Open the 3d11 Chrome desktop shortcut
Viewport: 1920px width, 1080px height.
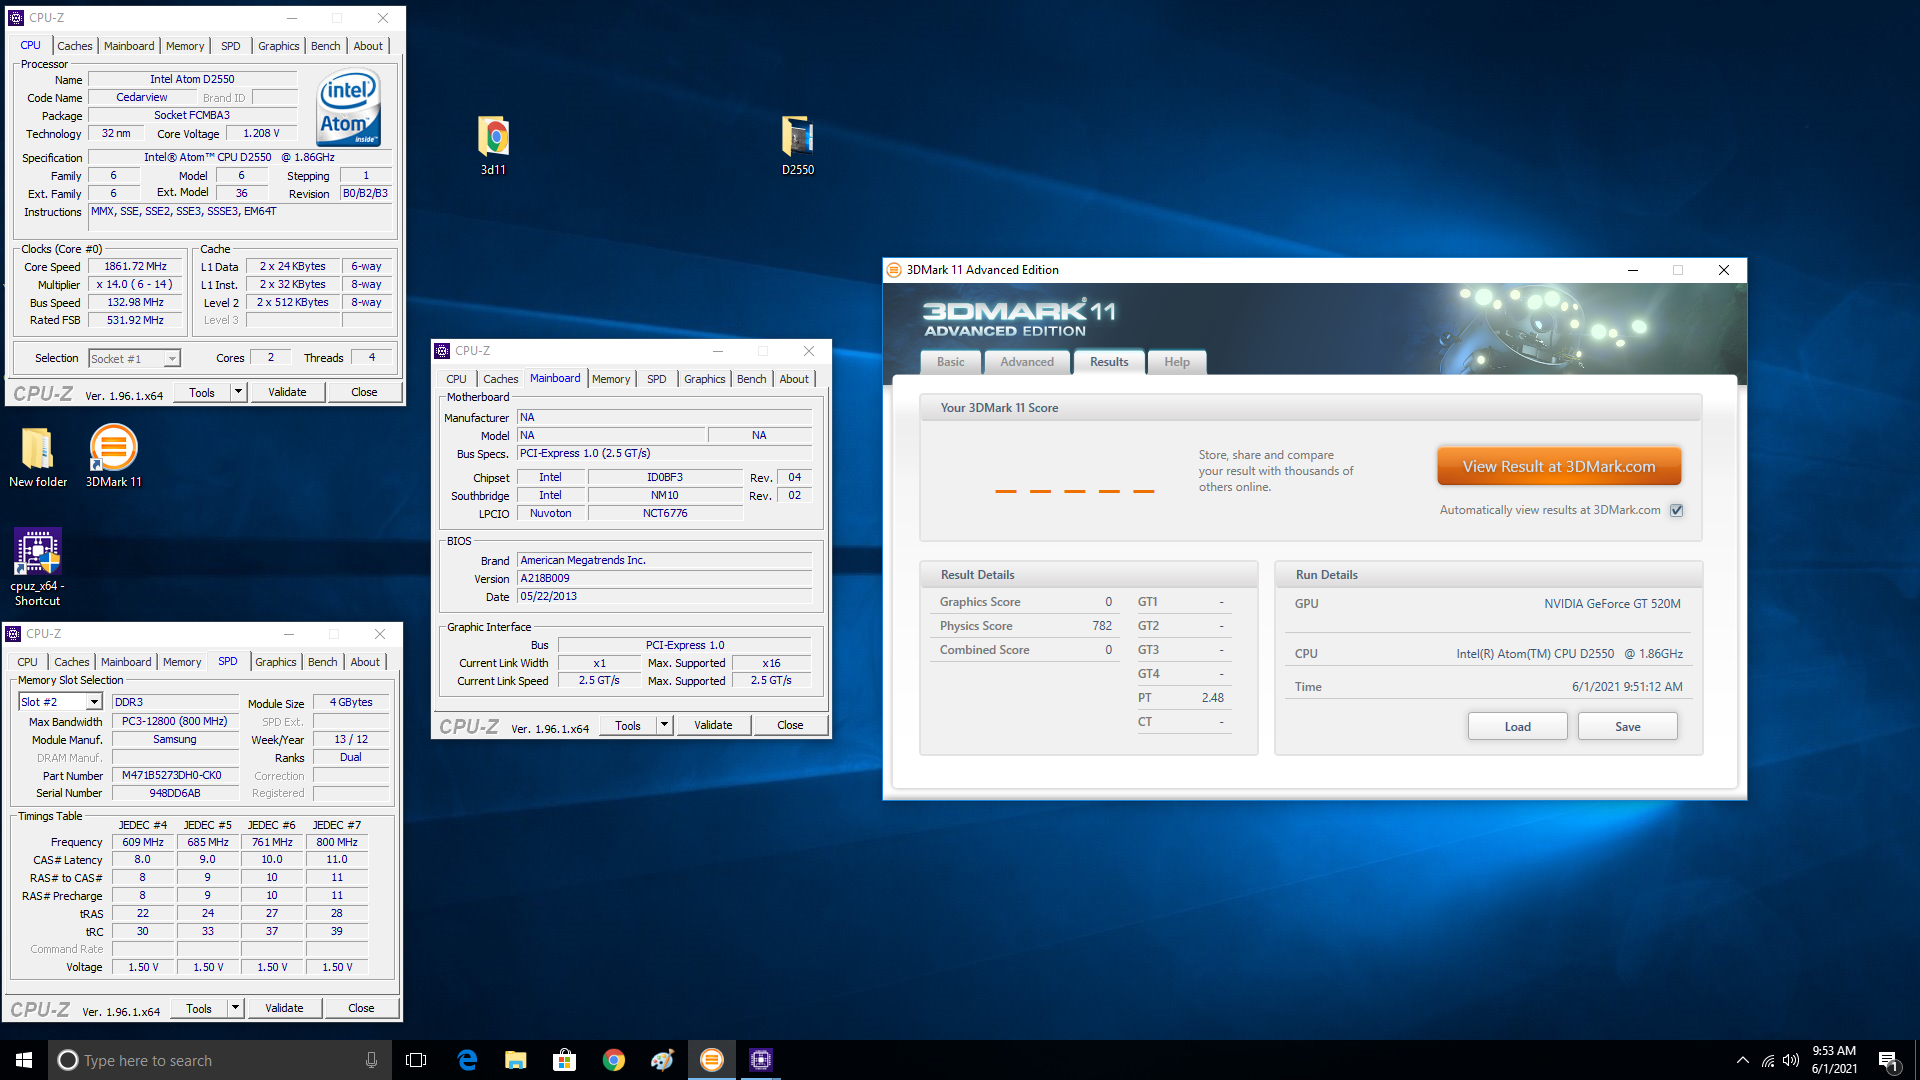[x=493, y=145]
